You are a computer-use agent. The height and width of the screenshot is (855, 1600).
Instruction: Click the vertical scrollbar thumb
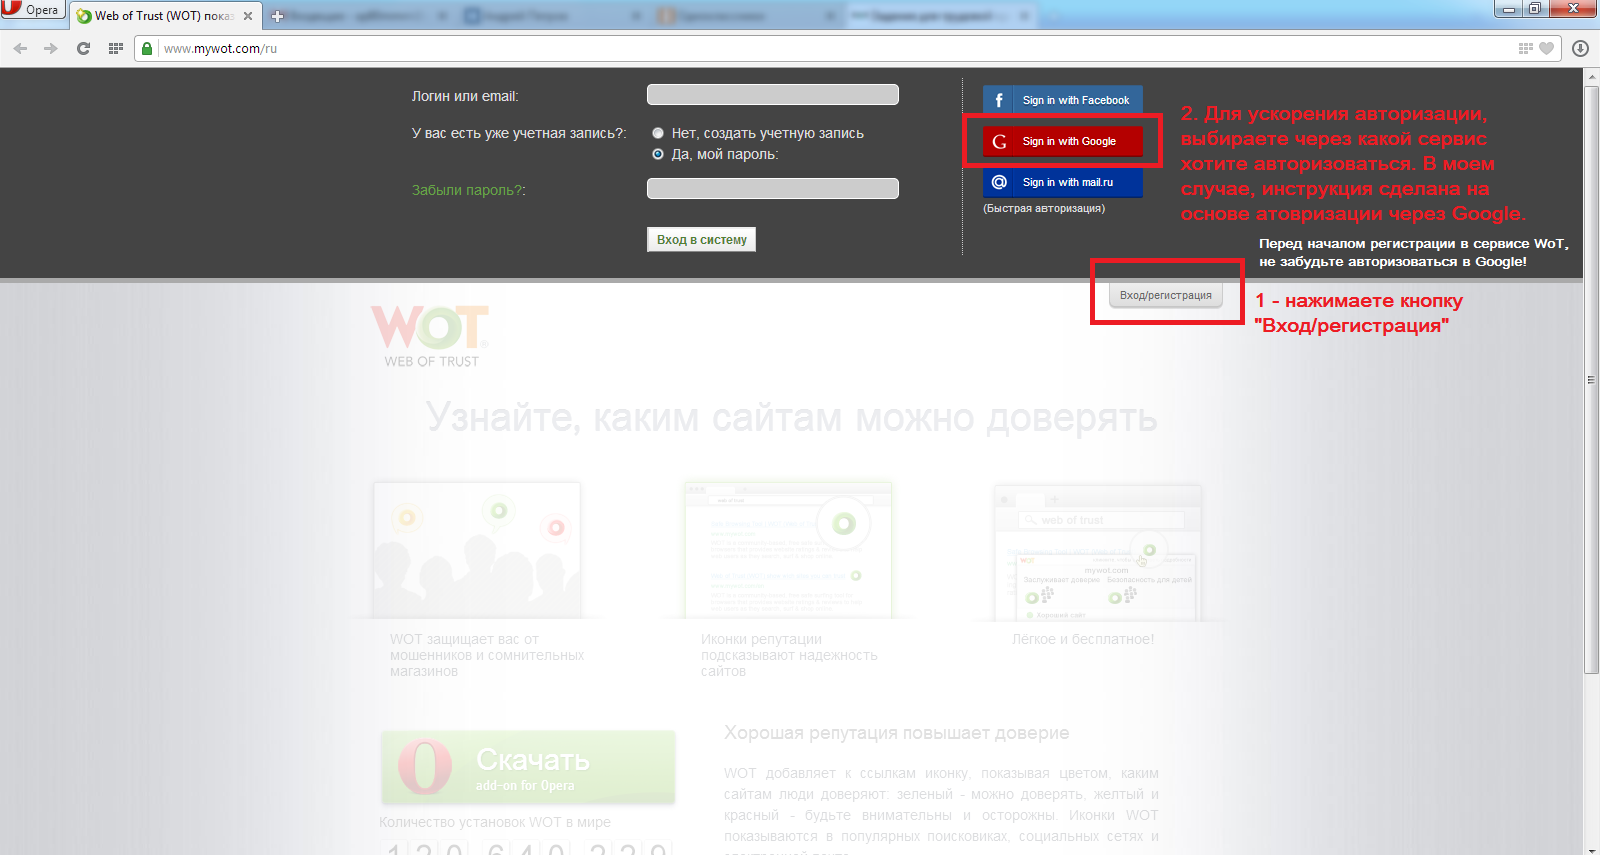tap(1591, 380)
